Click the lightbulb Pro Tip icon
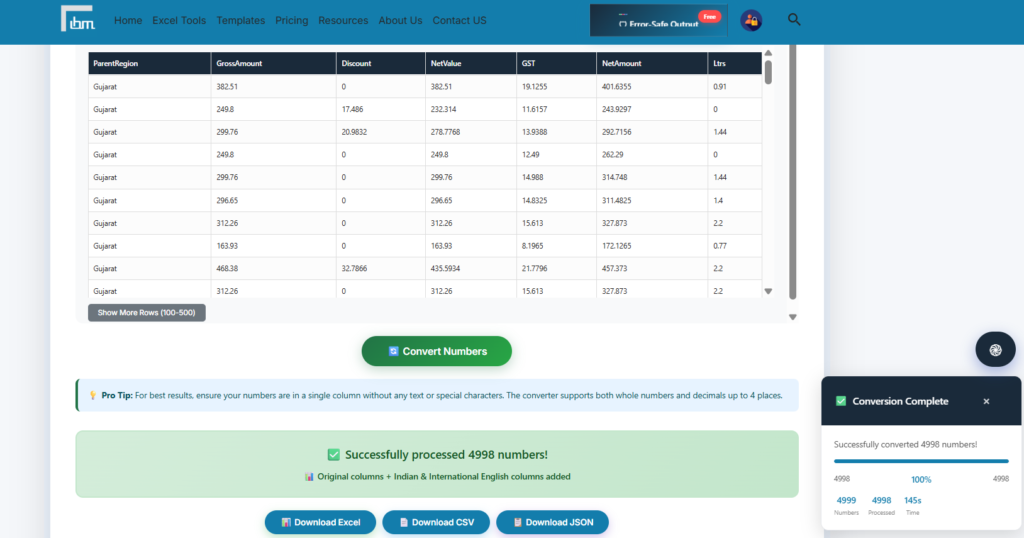Screen dimensions: 1024x538 click(93, 395)
